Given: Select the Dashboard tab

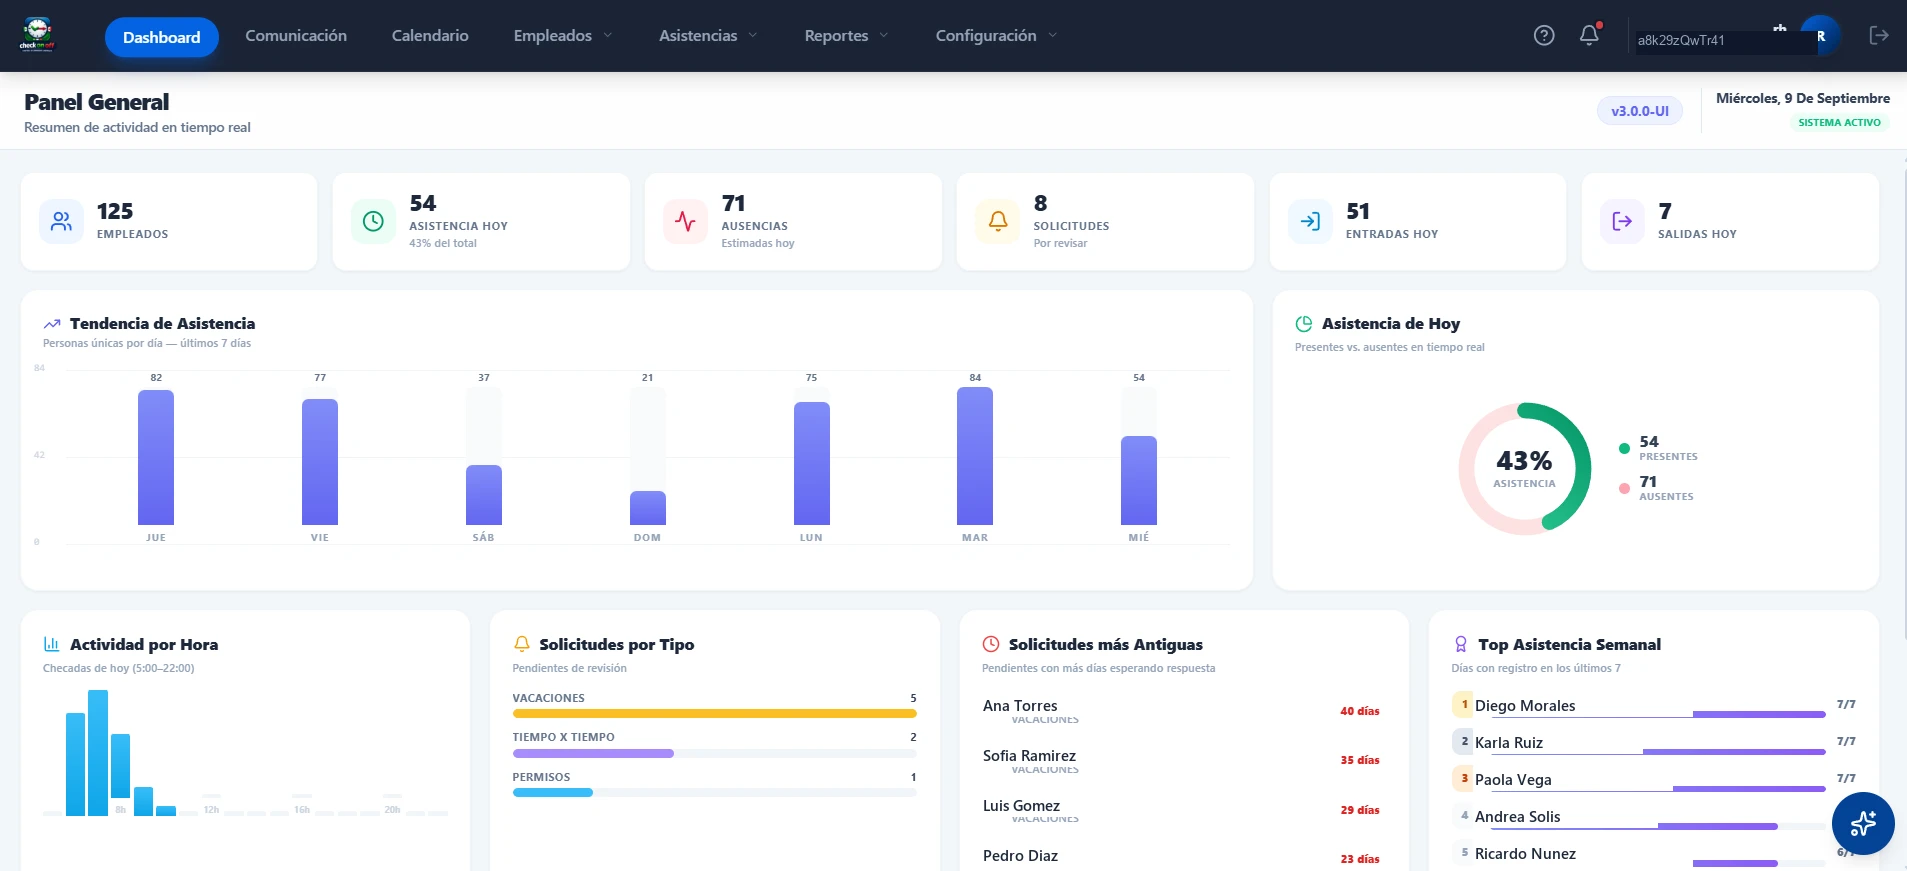Looking at the screenshot, I should tap(162, 37).
